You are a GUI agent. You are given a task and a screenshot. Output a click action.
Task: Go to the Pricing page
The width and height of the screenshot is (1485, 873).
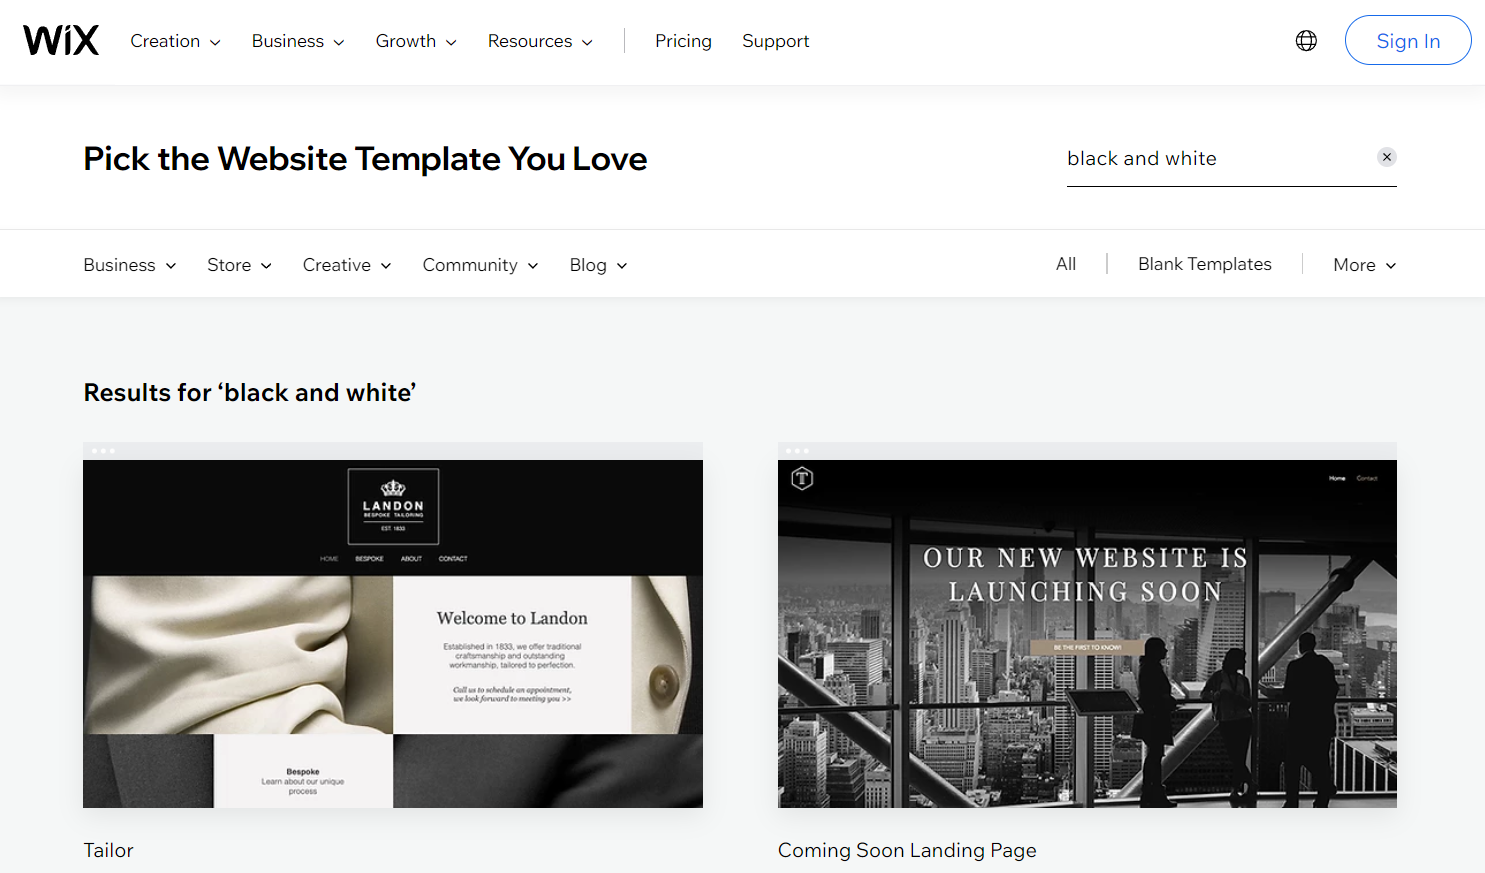[683, 41]
